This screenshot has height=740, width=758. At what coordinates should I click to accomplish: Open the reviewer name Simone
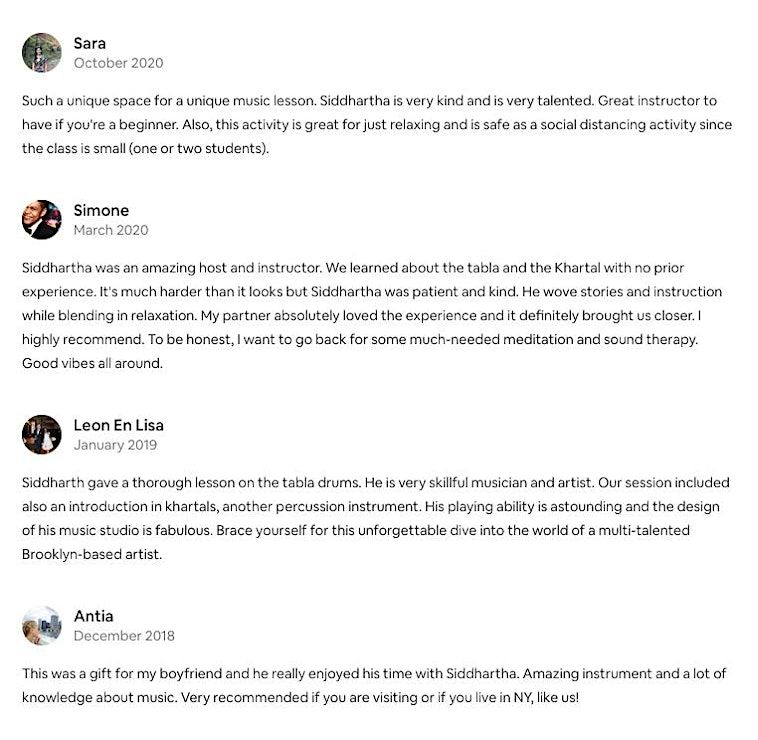click(101, 210)
